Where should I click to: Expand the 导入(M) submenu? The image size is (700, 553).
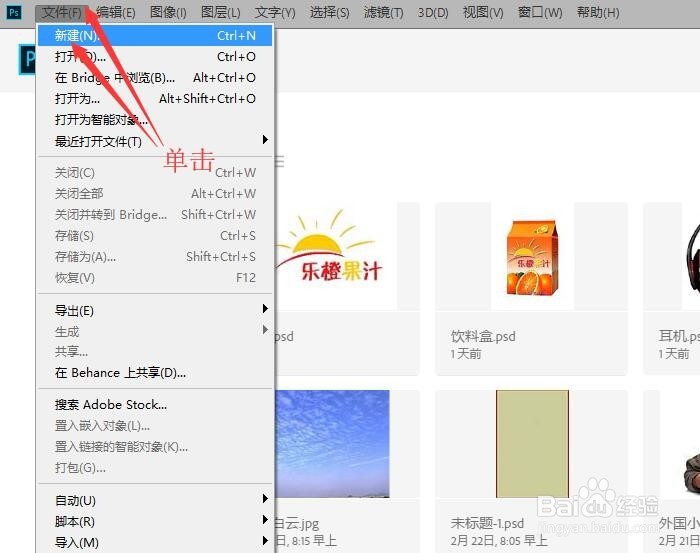155,542
